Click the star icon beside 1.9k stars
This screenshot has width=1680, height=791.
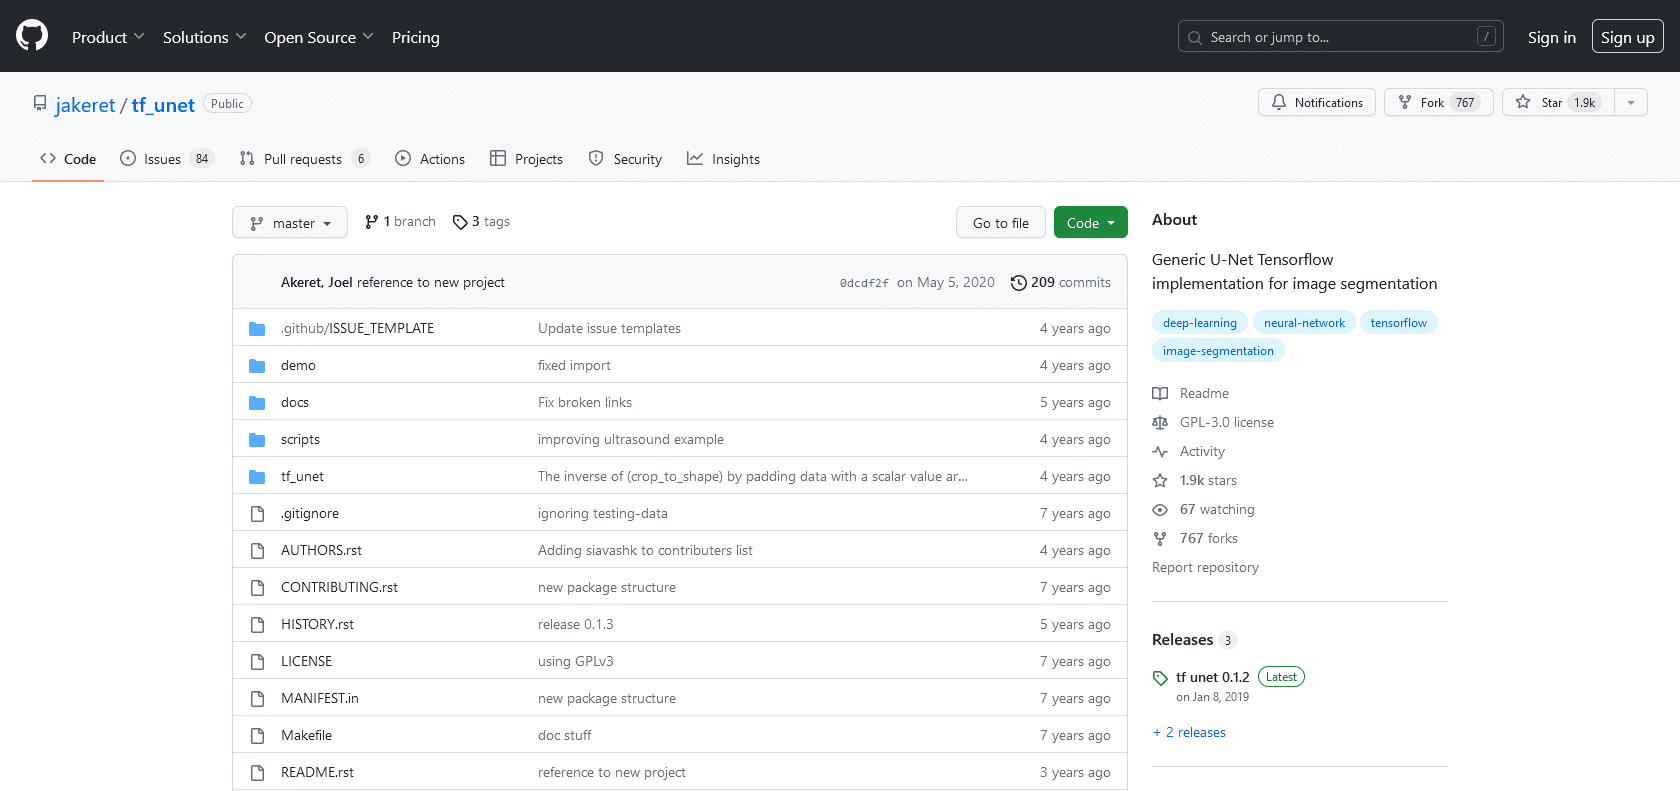click(1160, 481)
